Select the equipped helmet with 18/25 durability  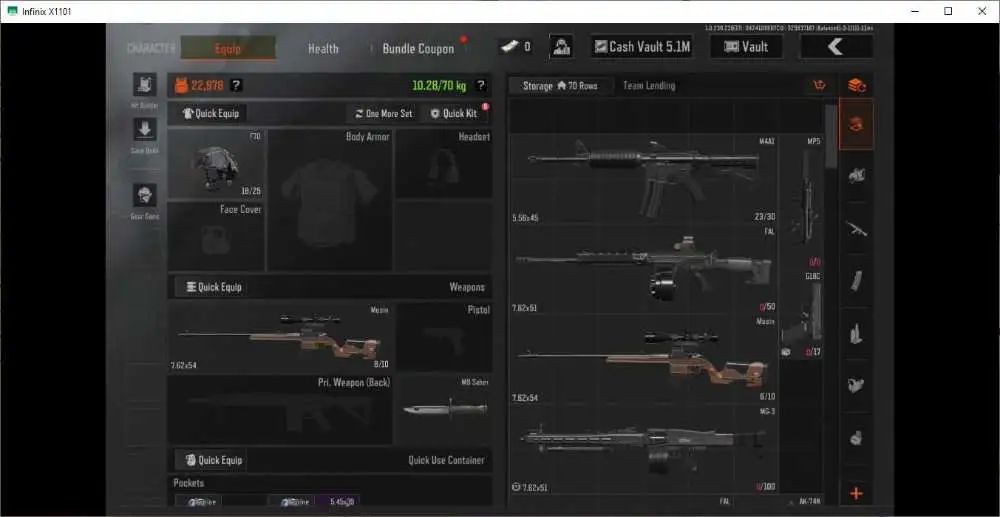click(x=216, y=164)
